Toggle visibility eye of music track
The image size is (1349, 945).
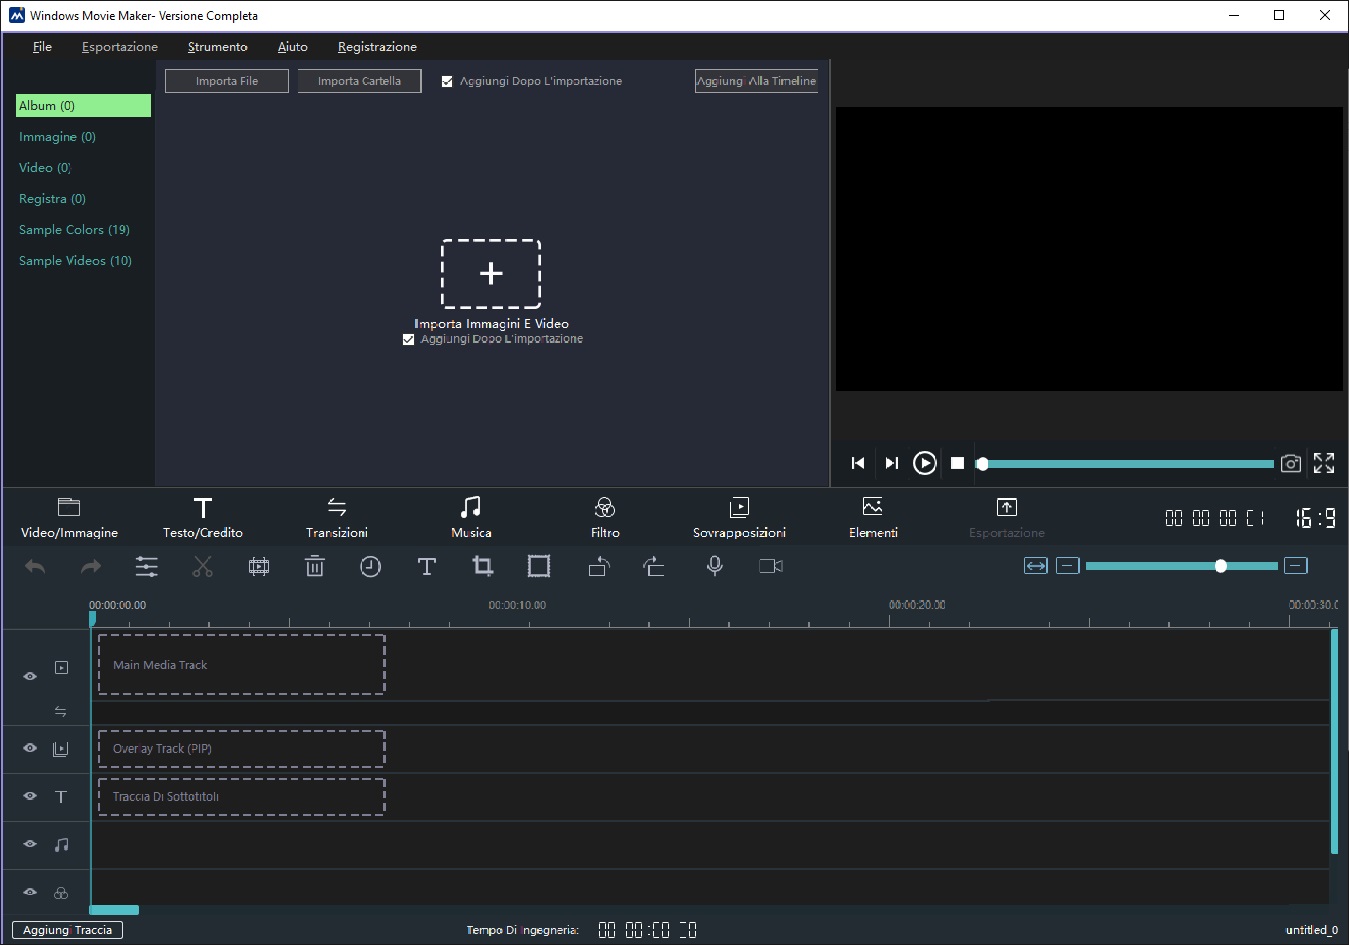coord(30,844)
